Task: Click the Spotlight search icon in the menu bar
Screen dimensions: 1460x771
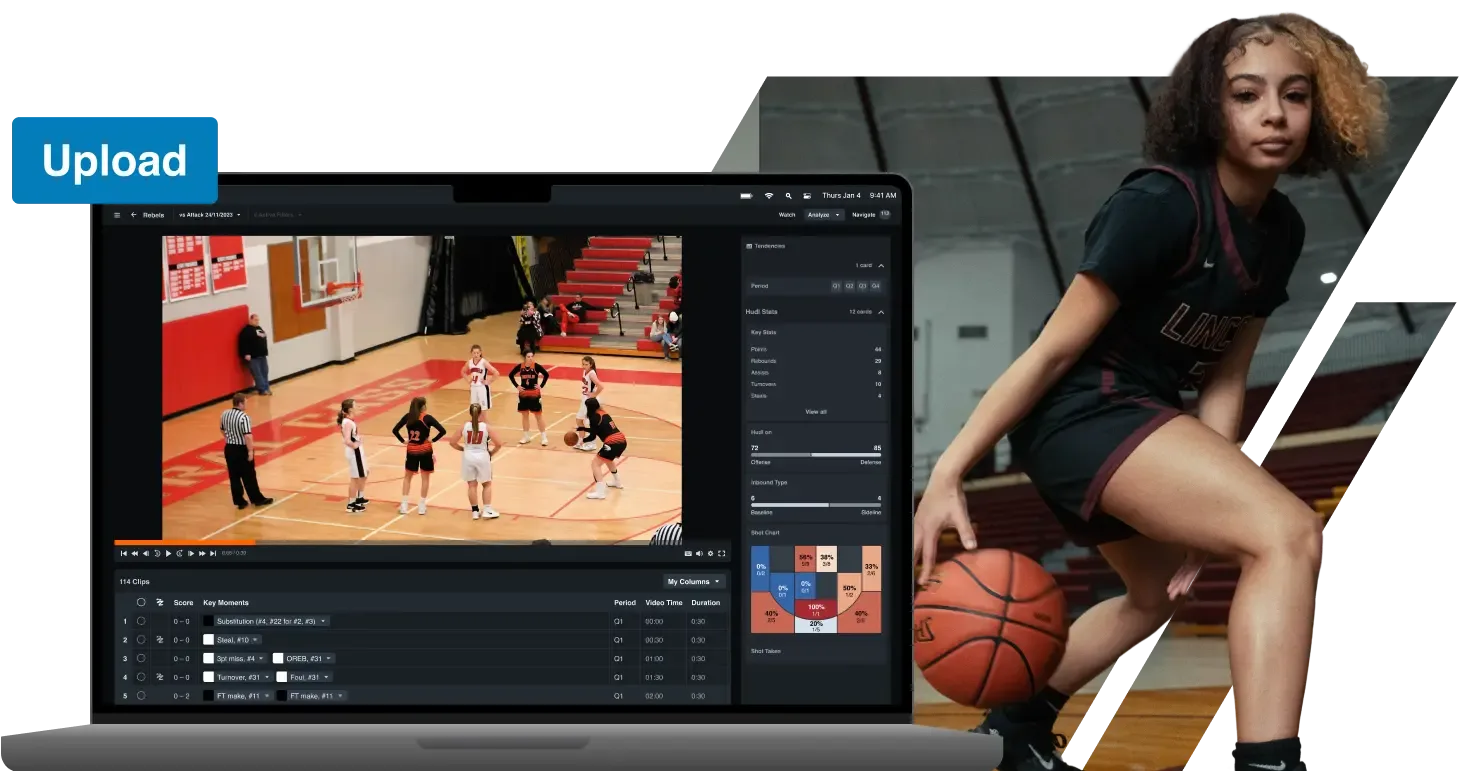Action: pos(788,197)
